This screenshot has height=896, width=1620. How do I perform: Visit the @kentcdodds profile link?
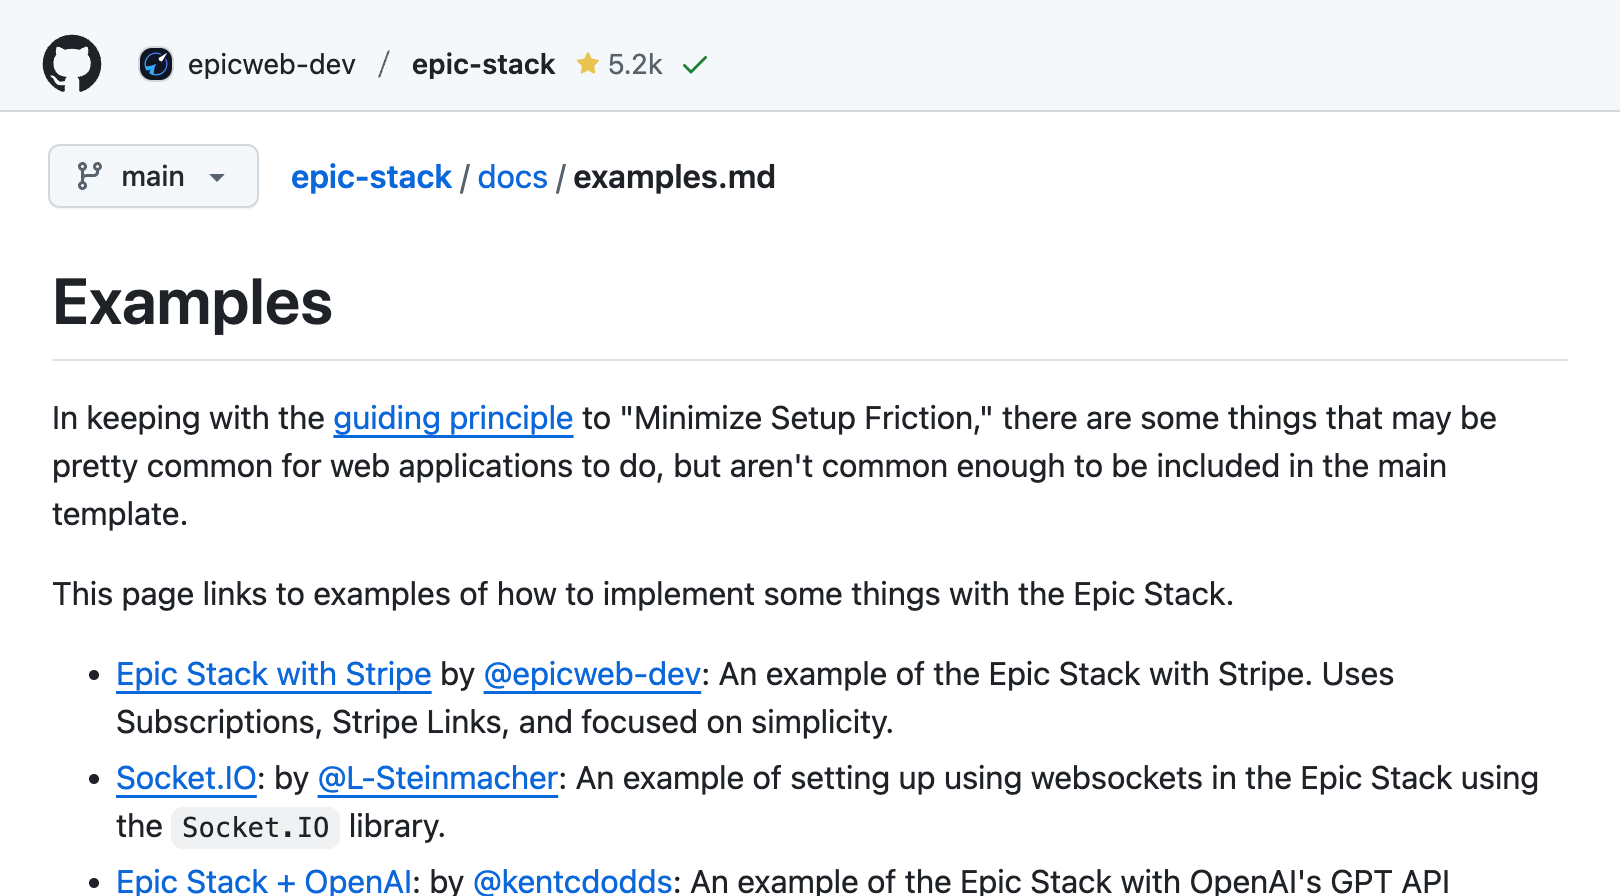tap(572, 881)
